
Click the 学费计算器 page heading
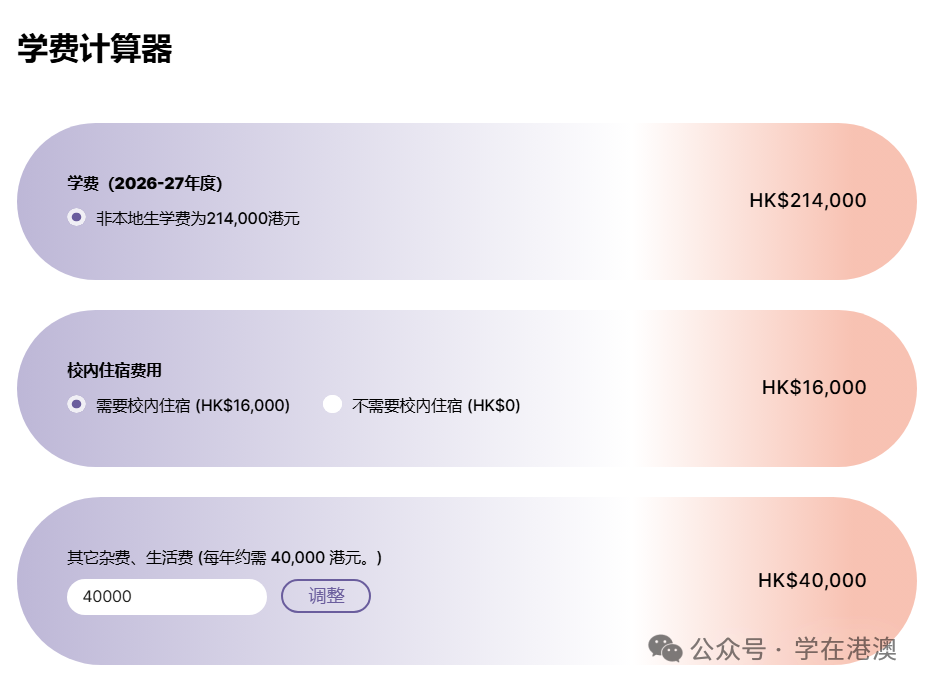[95, 48]
